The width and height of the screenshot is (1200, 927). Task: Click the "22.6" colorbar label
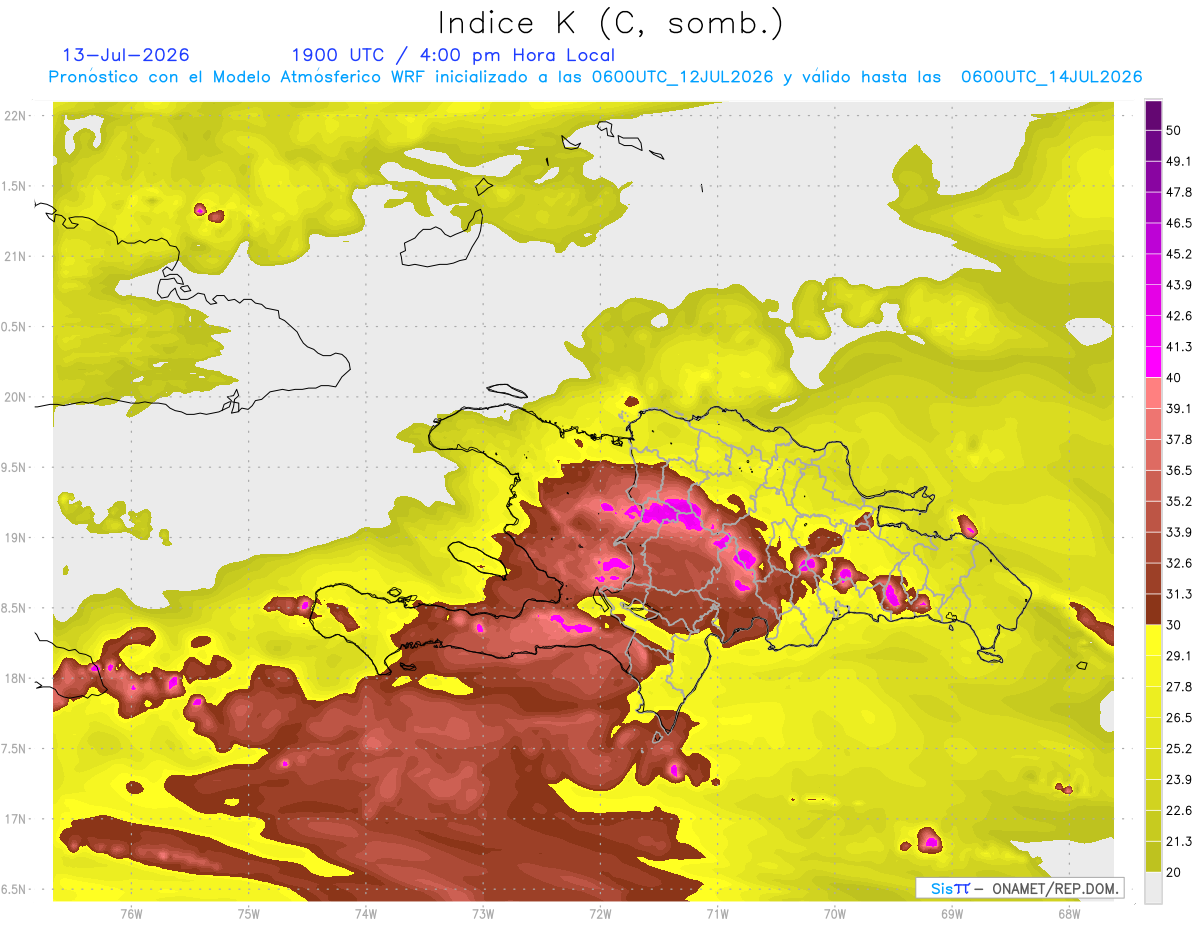[1179, 810]
